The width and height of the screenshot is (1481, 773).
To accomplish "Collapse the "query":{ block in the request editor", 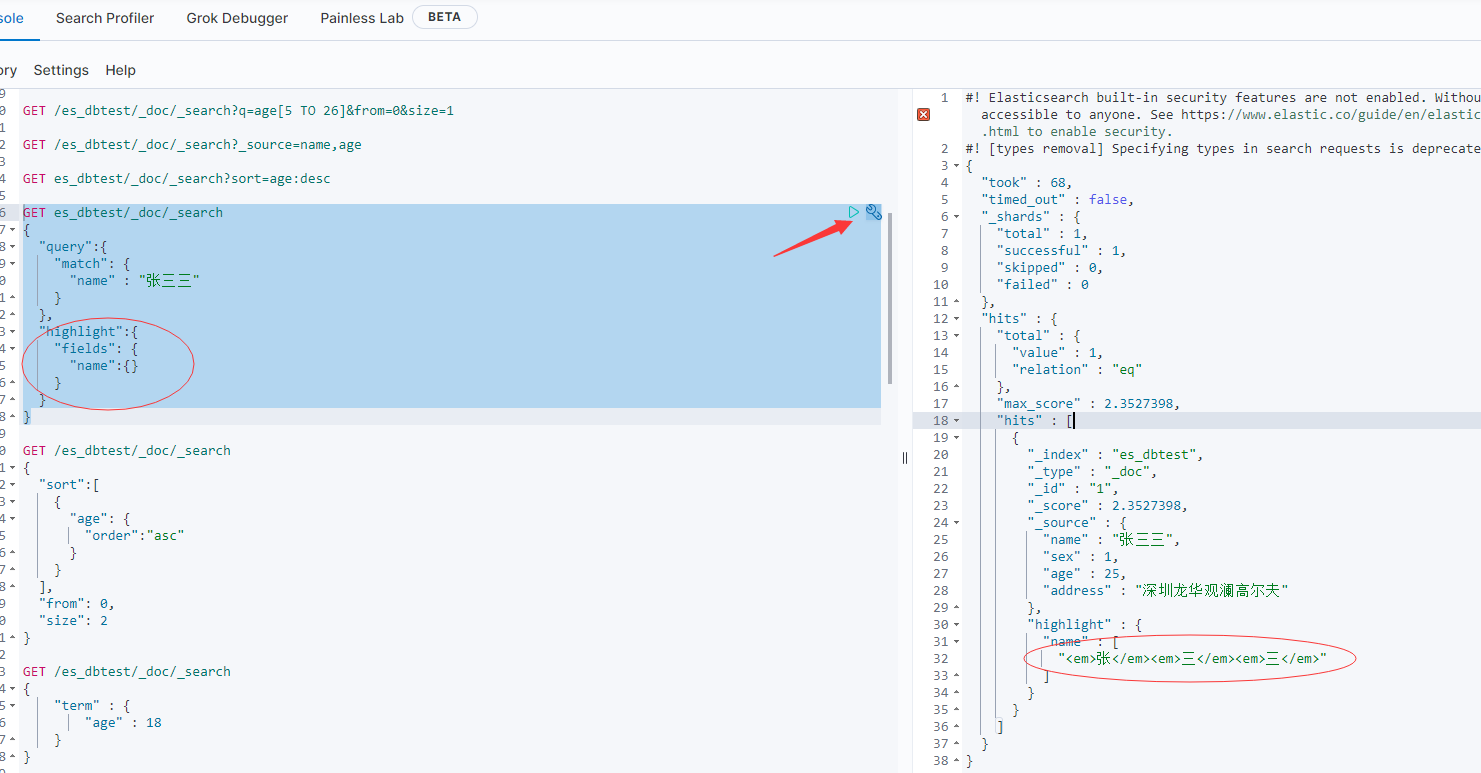I will (x=11, y=246).
